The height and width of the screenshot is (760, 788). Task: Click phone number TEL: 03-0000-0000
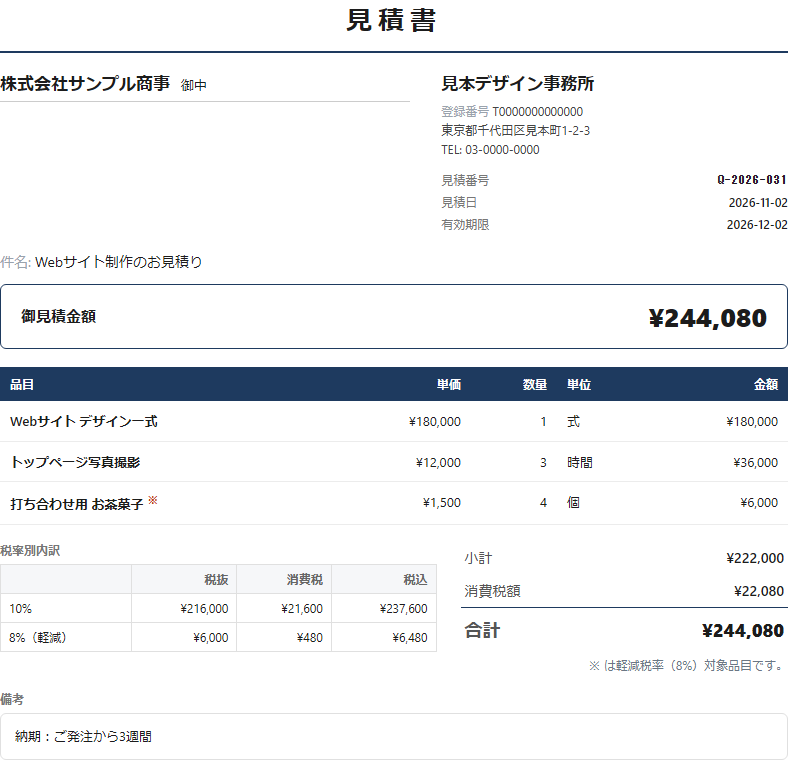pos(490,150)
